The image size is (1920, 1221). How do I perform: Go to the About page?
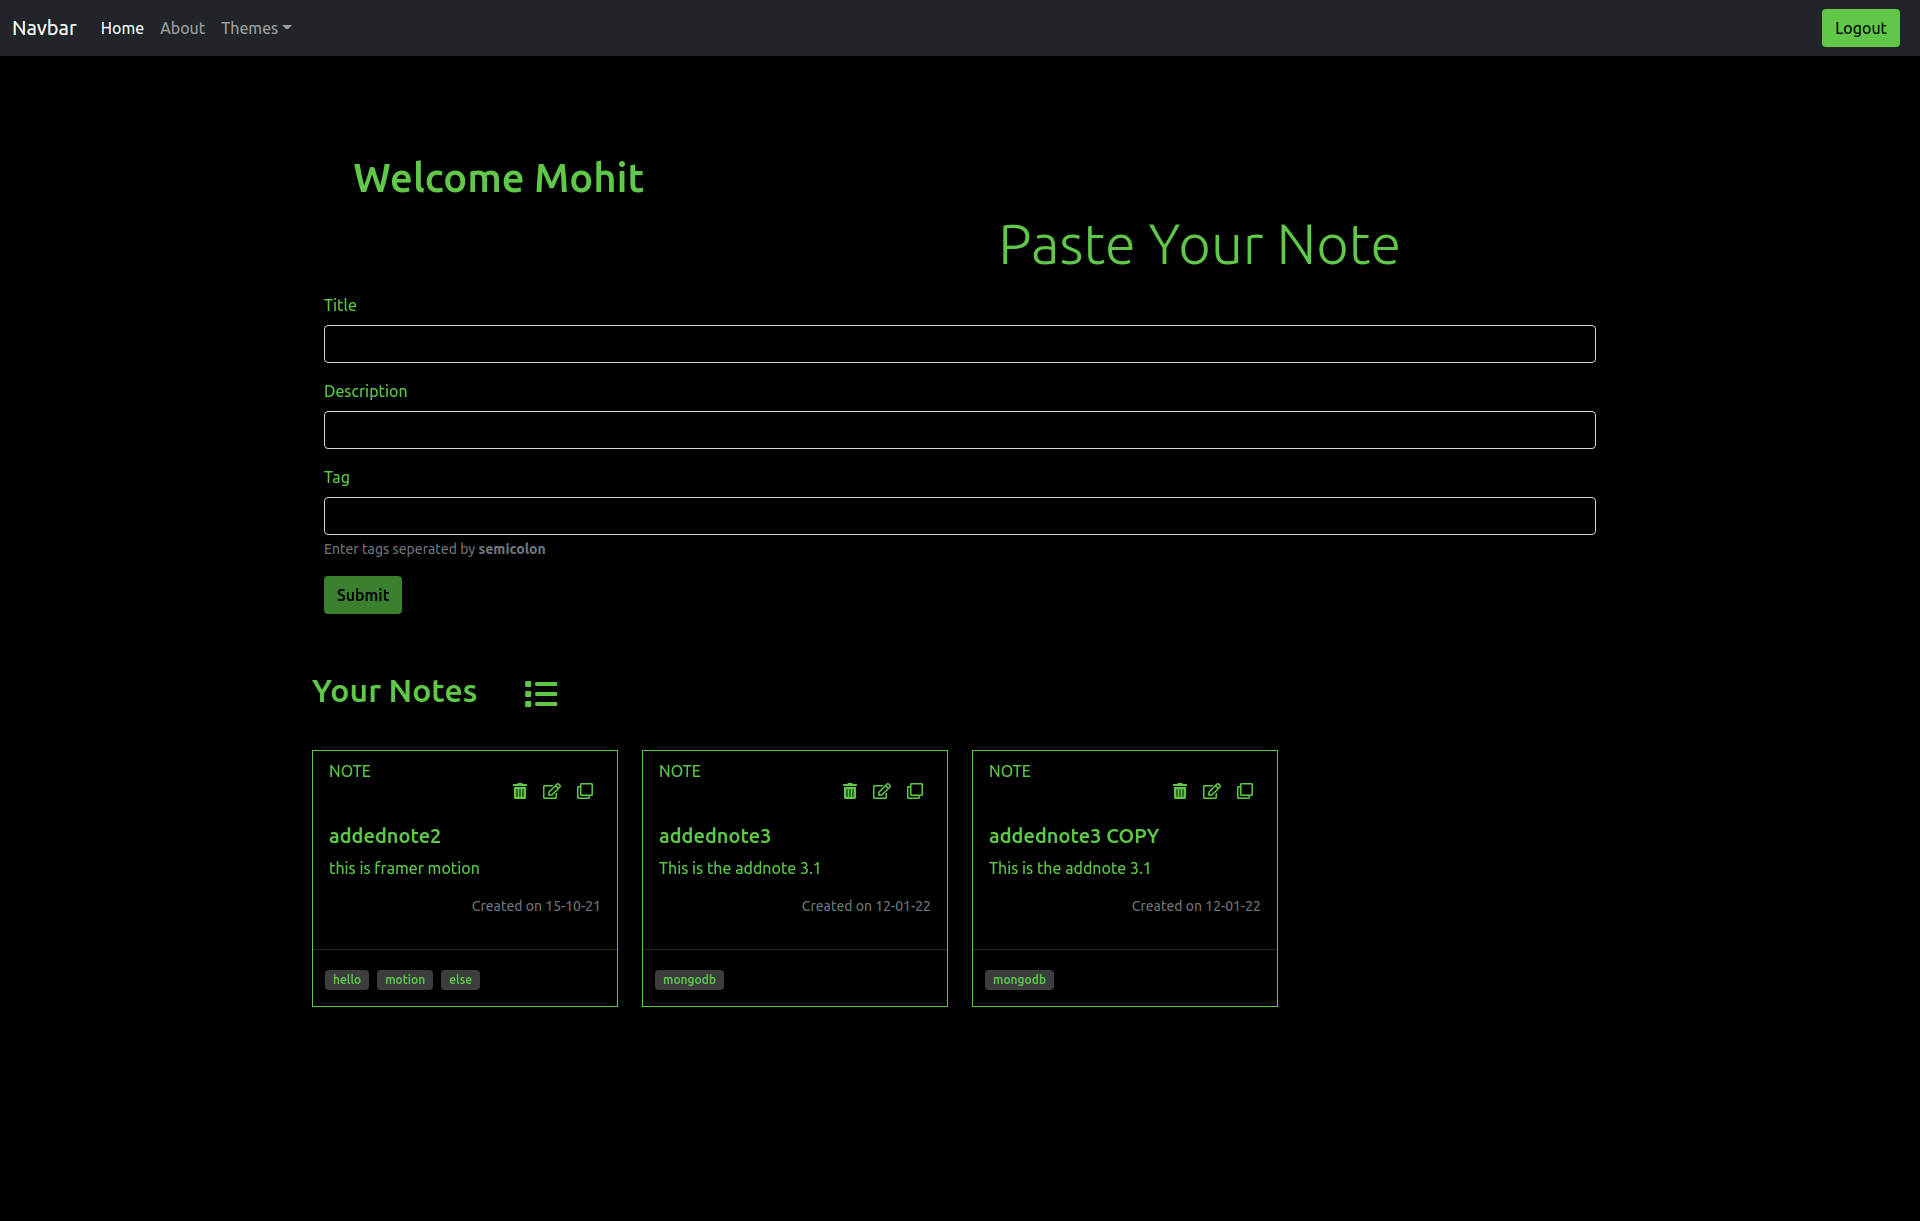click(x=182, y=28)
